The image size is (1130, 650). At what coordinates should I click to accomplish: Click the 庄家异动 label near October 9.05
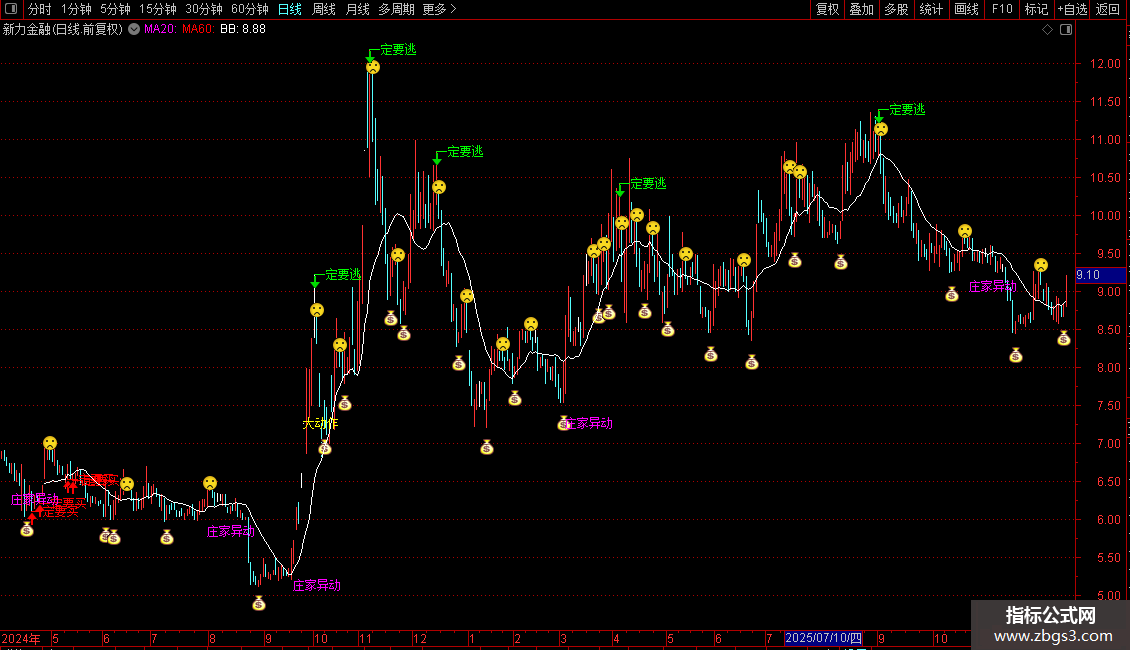tap(992, 286)
